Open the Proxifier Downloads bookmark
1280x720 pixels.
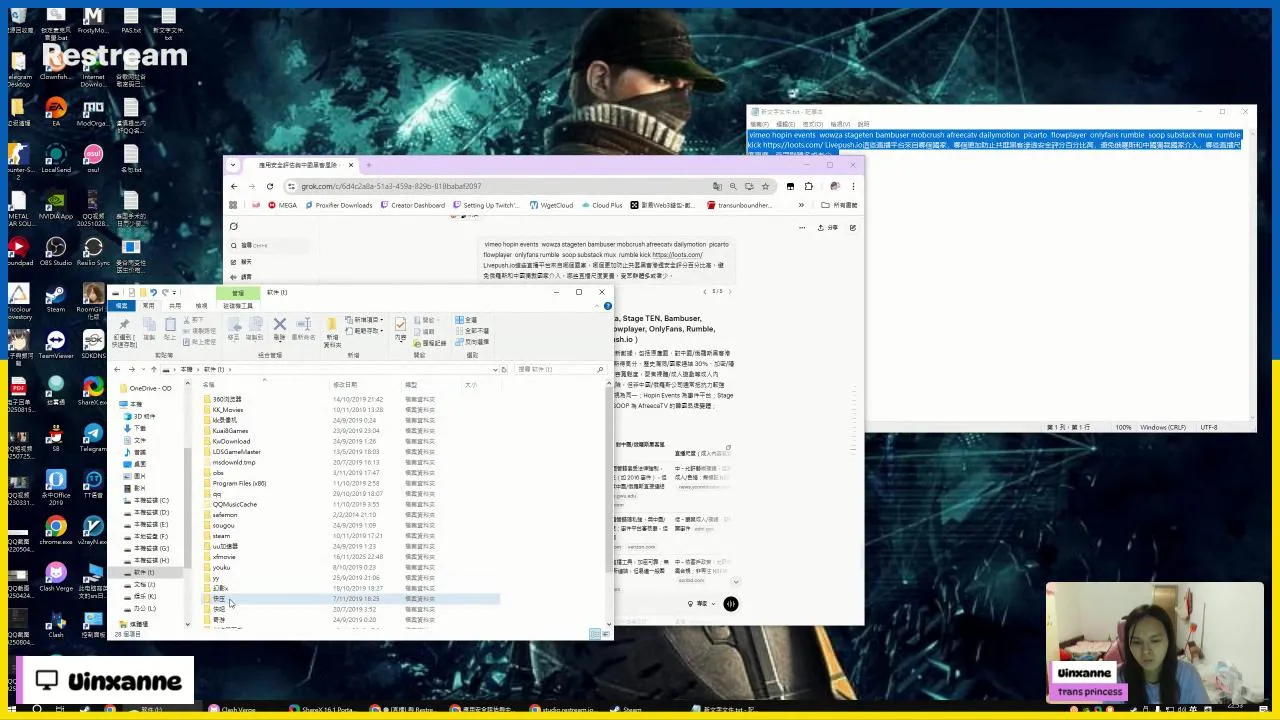tap(338, 205)
